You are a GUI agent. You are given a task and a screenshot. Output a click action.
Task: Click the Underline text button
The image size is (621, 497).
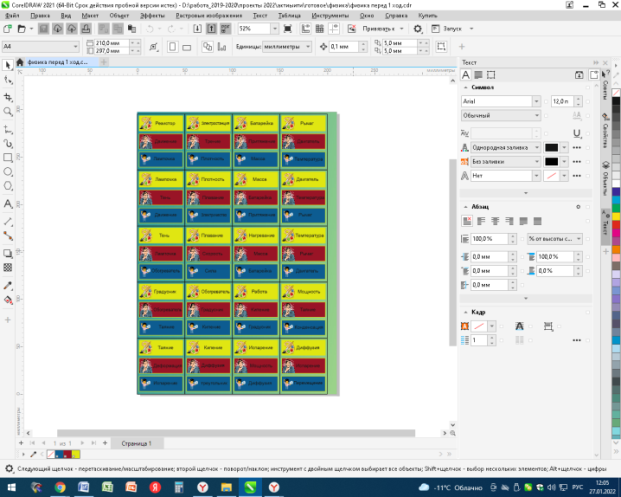(x=578, y=132)
